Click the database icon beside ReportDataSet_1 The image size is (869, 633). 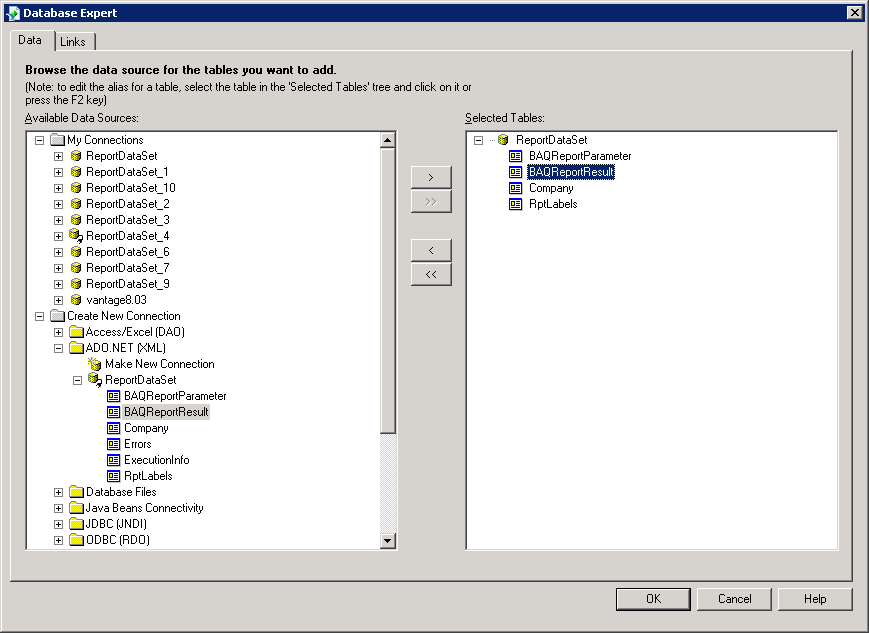76,172
